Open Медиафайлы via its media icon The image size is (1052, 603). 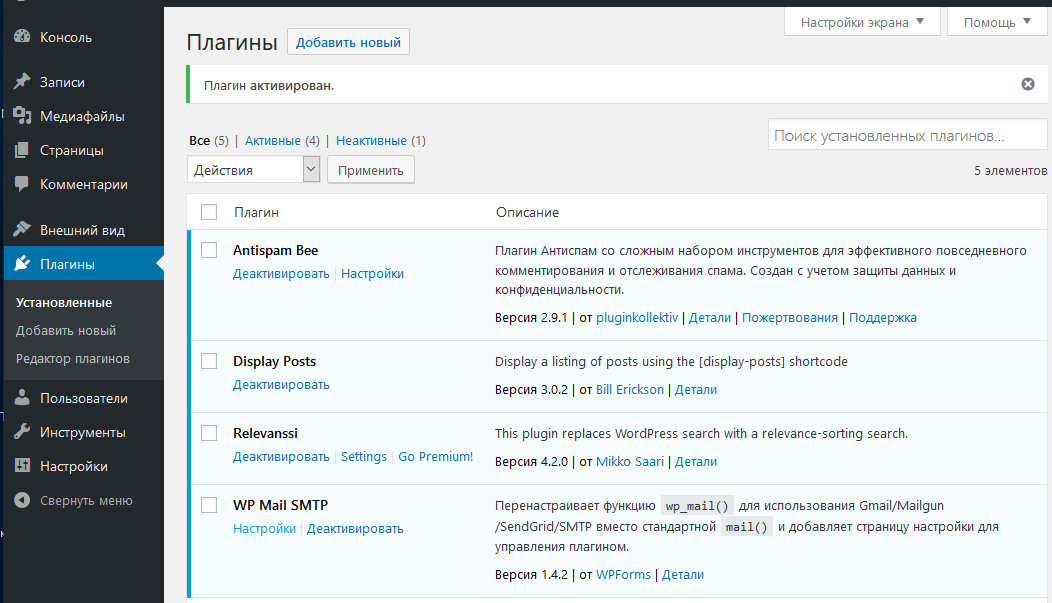tap(22, 116)
